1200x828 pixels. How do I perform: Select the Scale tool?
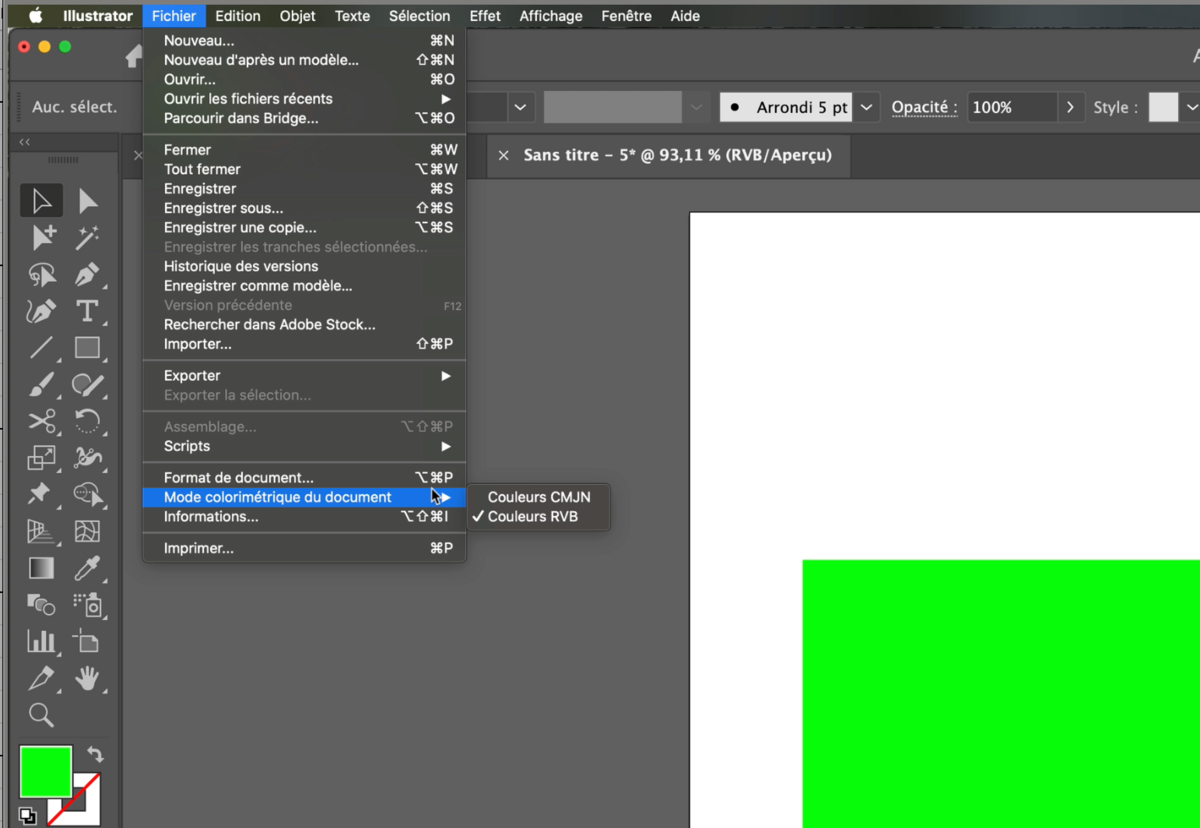(x=41, y=458)
